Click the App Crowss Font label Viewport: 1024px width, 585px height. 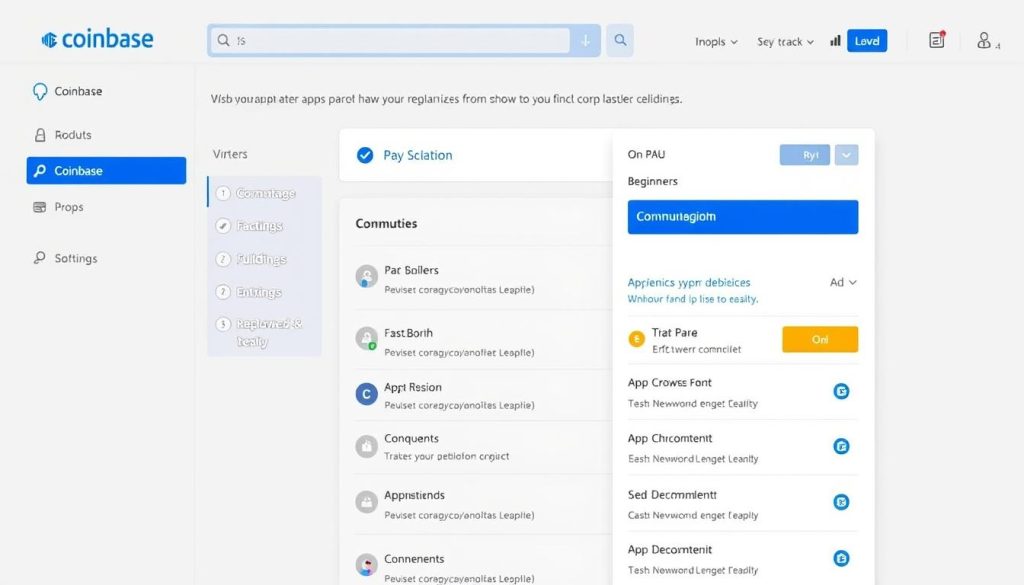[669, 383]
